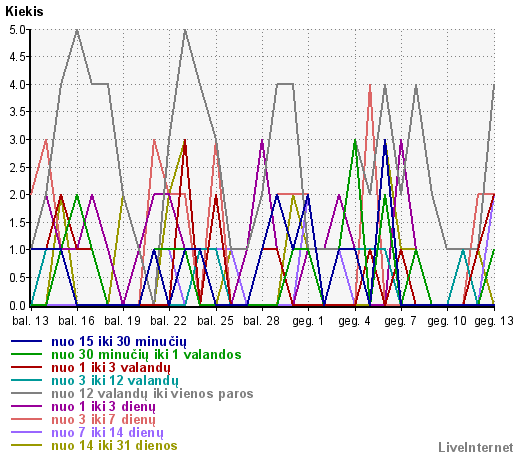
Task: Click the 'nuo 3 iki 12 valandų' legend label
Action: click(x=115, y=381)
